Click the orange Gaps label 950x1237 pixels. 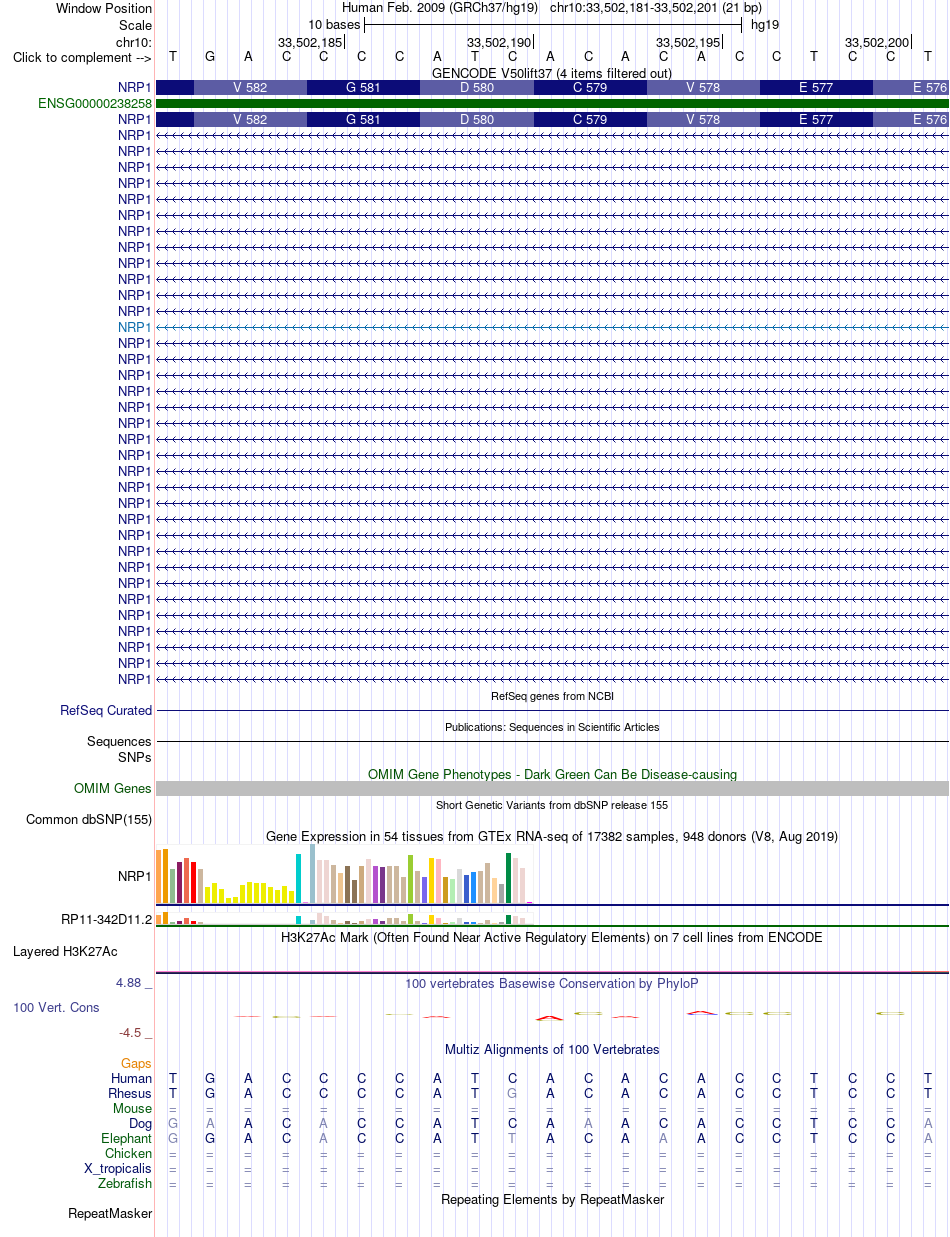(137, 1064)
